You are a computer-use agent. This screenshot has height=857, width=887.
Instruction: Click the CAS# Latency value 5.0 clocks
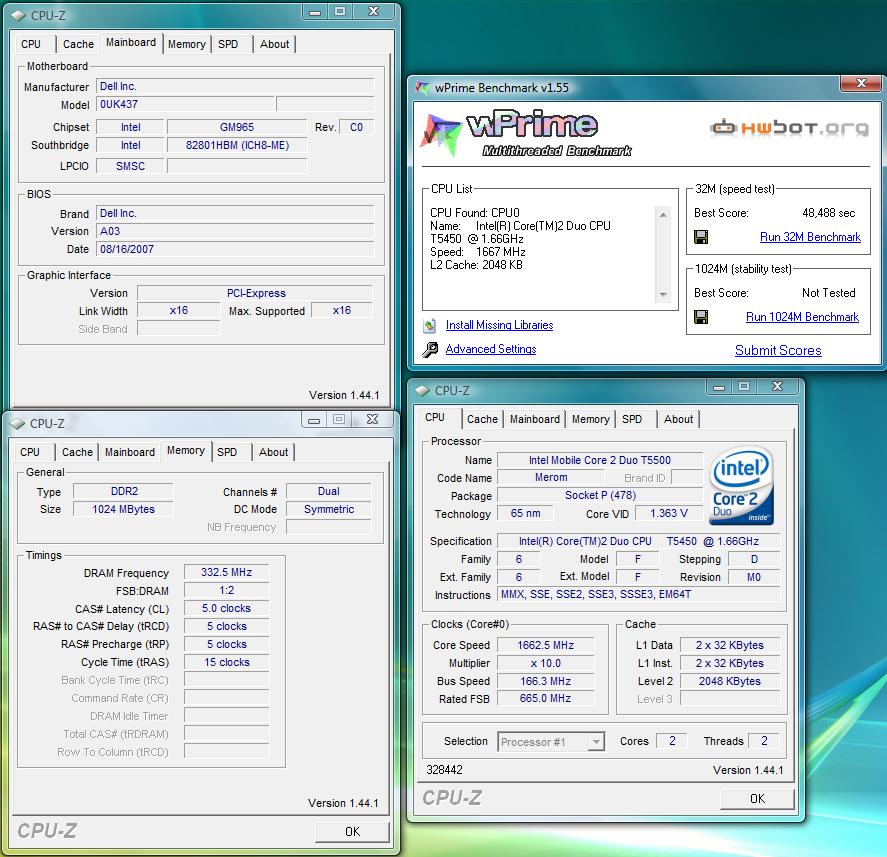pyautogui.click(x=226, y=609)
